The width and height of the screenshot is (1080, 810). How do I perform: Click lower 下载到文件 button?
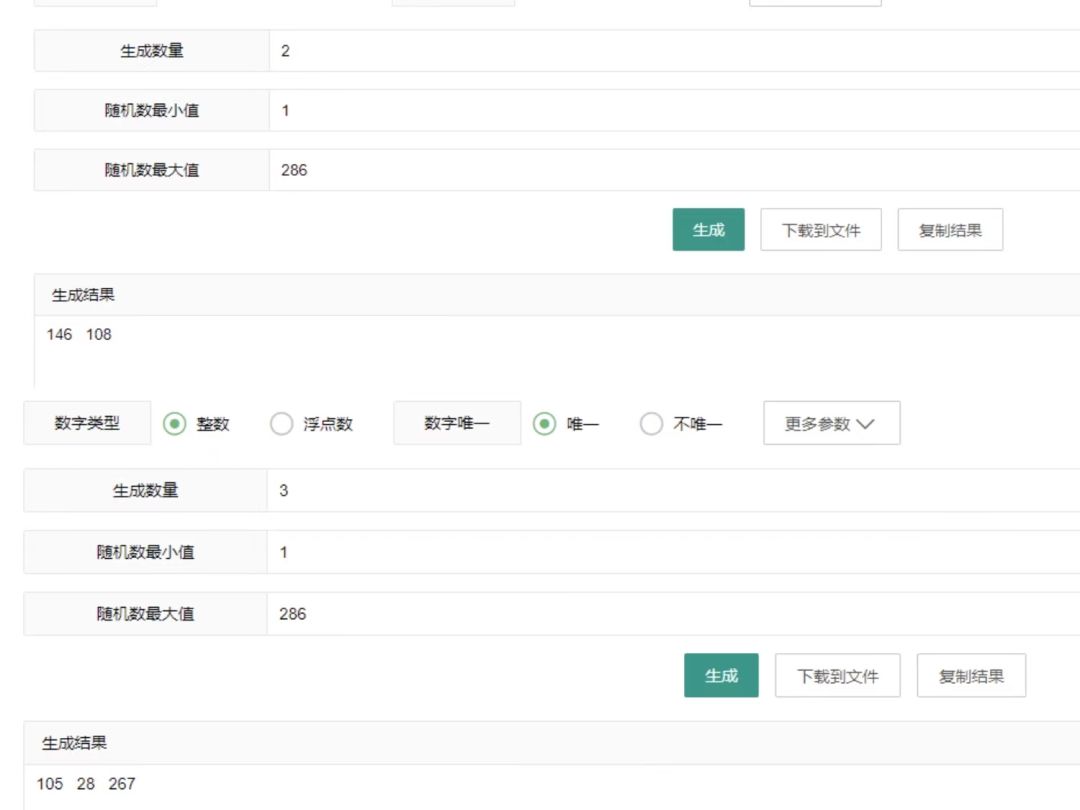click(838, 676)
